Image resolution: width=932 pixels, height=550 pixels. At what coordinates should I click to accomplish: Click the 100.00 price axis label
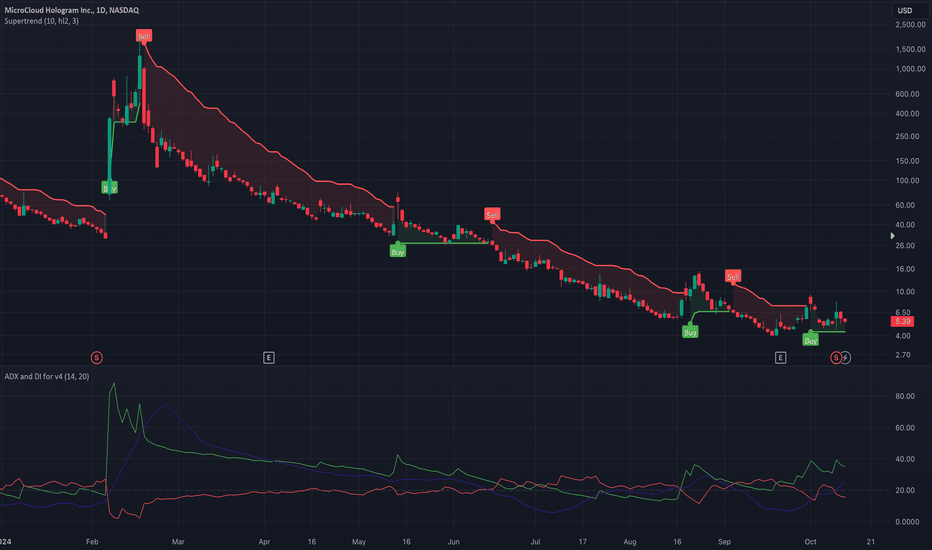point(908,180)
